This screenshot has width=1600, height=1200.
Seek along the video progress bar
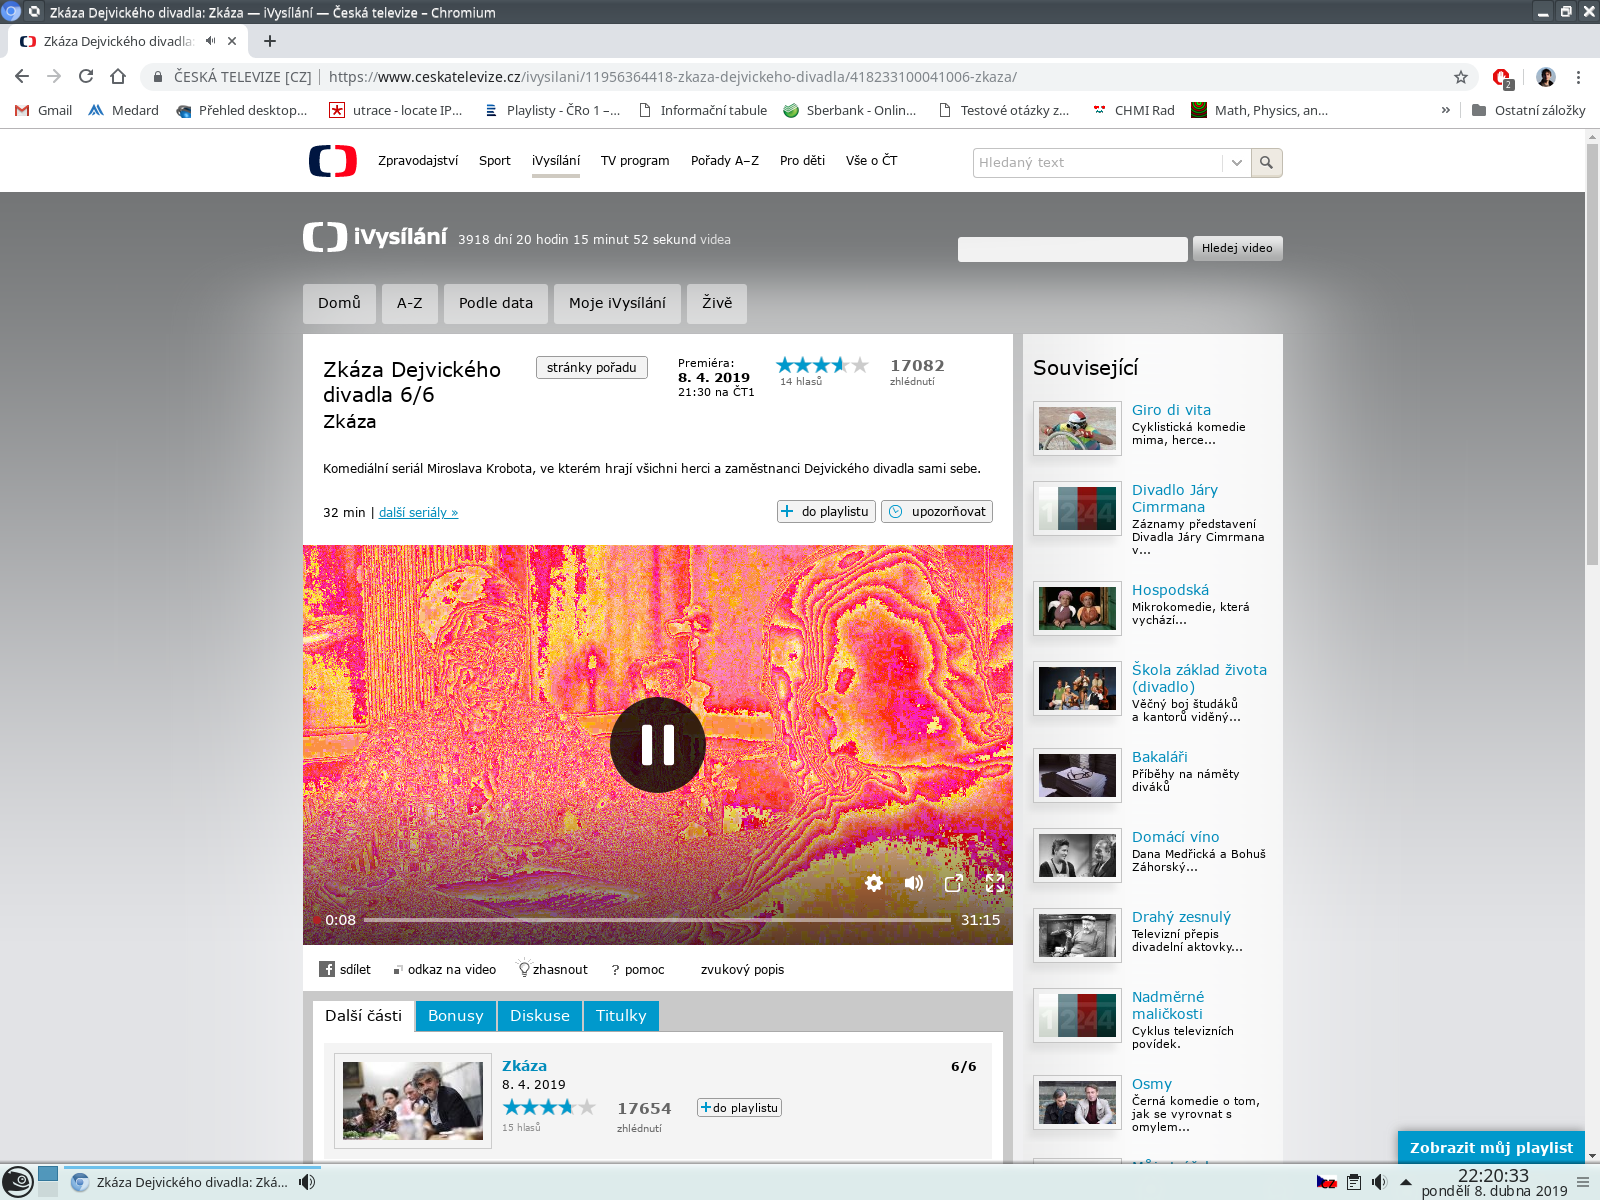click(657, 920)
